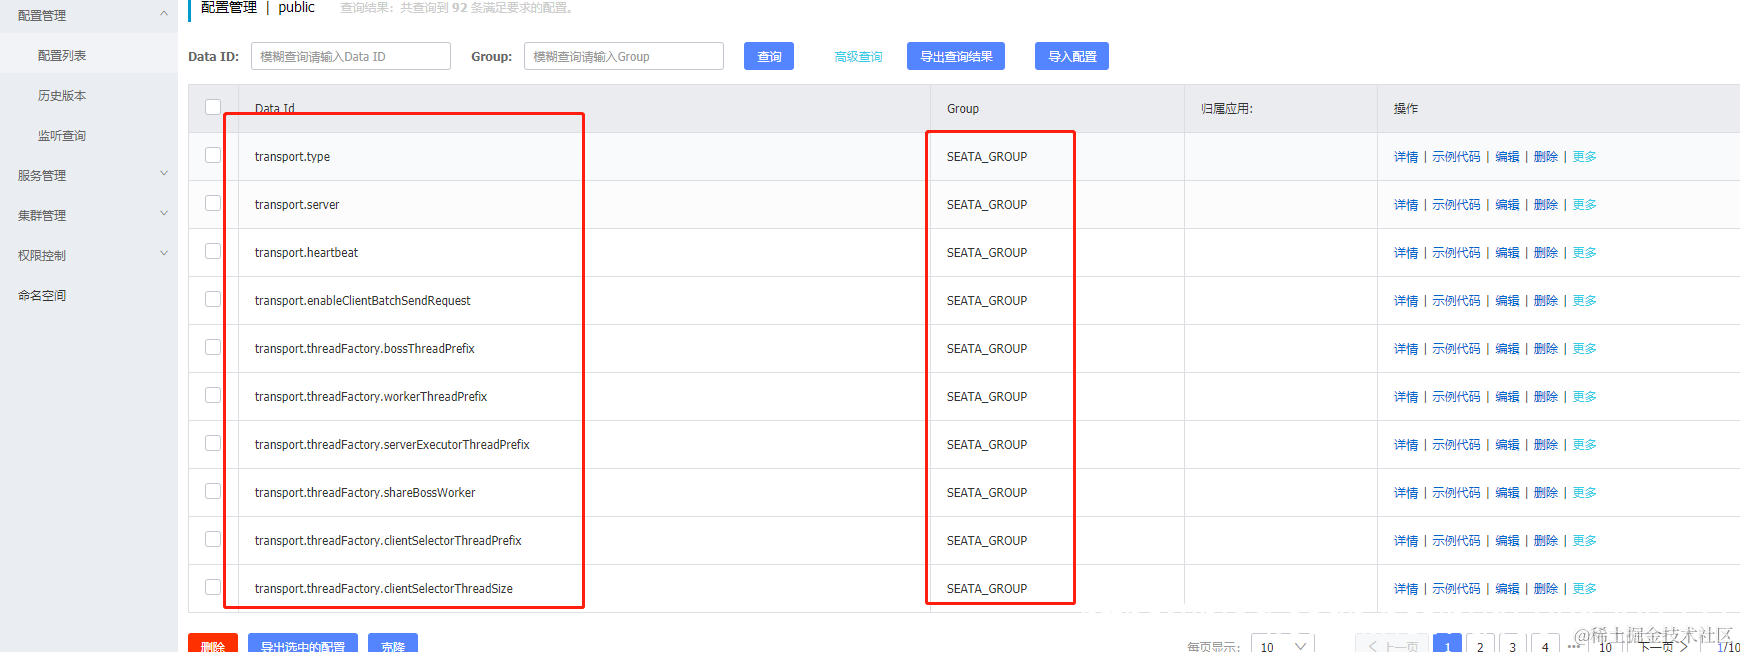Click transport.threadFactory.shareBossWorker Data Id text
Image resolution: width=1740 pixels, height=652 pixels.
click(x=365, y=493)
